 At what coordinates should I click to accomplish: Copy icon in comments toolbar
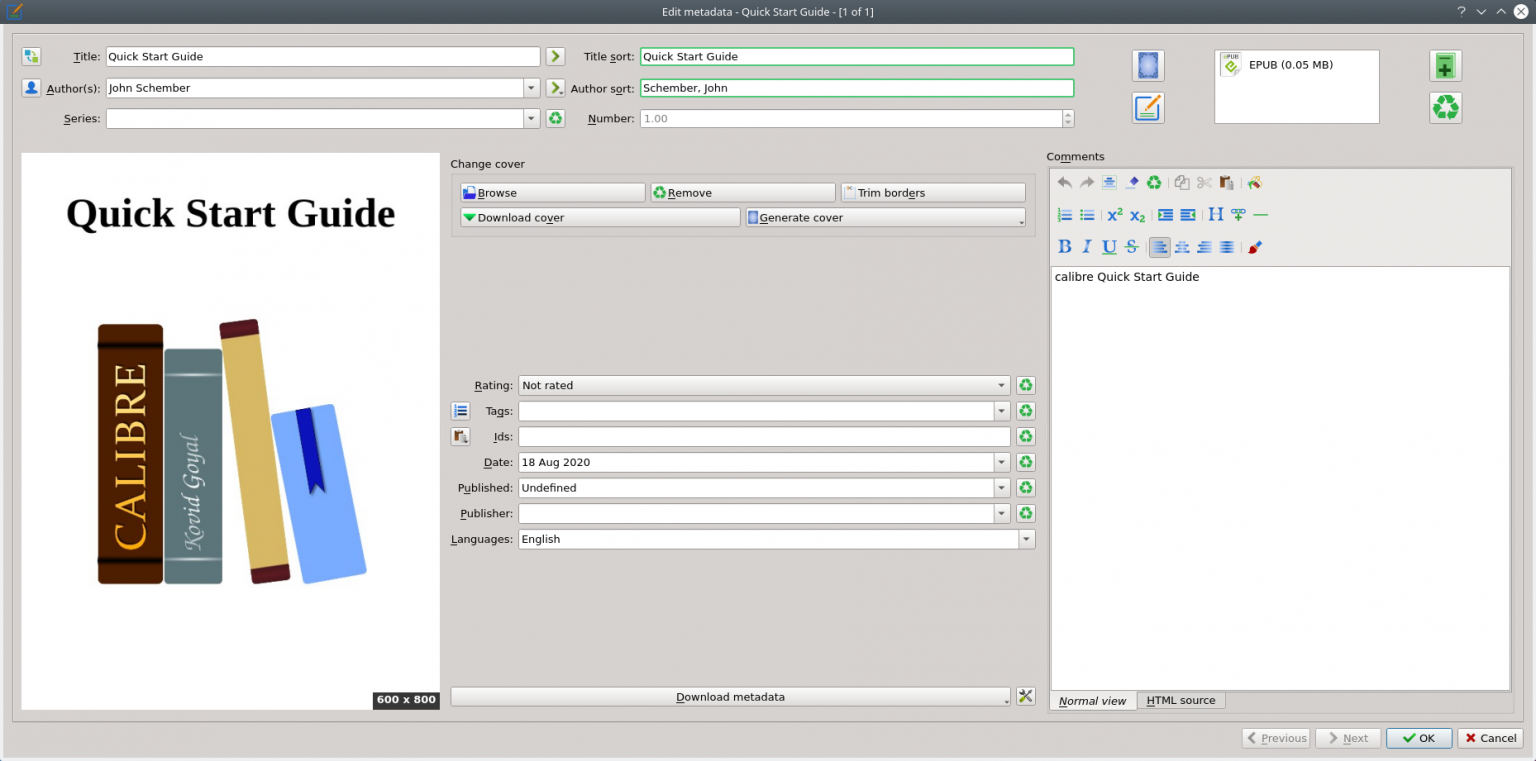tap(1182, 183)
